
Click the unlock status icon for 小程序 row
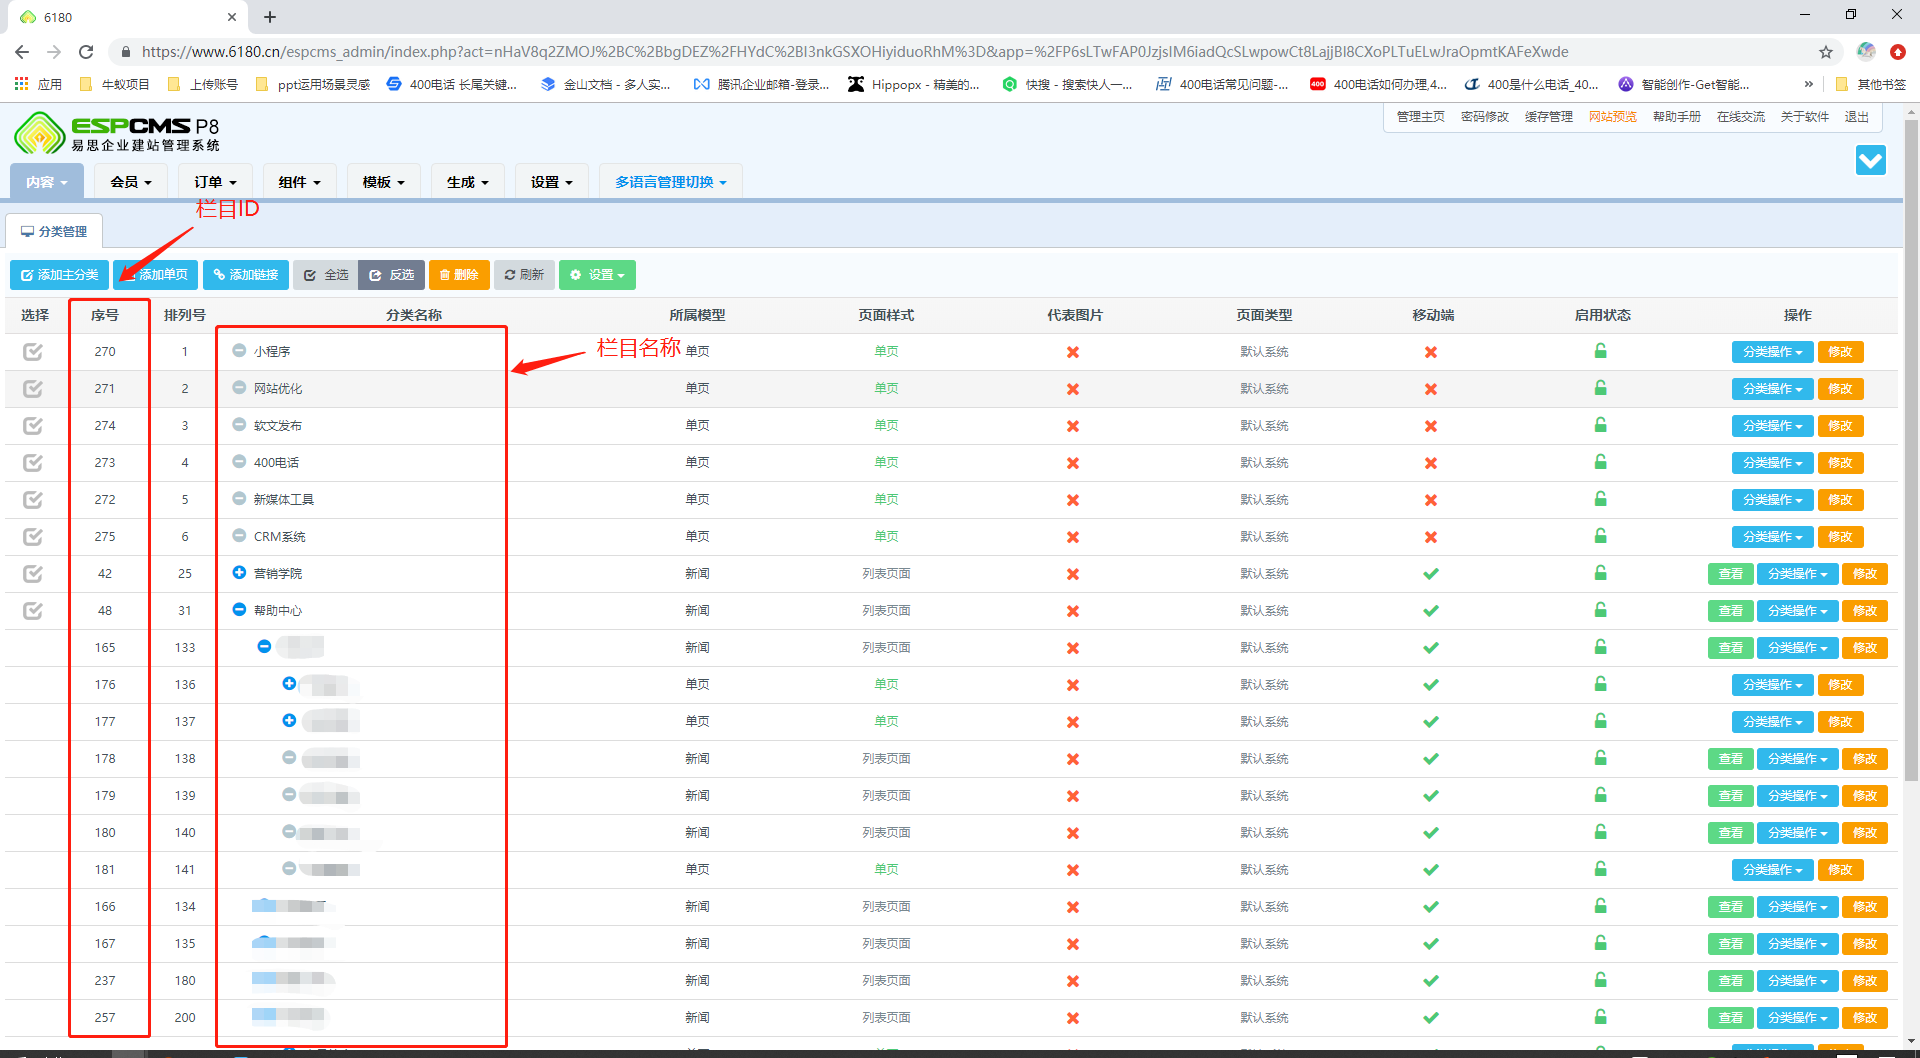tap(1600, 351)
